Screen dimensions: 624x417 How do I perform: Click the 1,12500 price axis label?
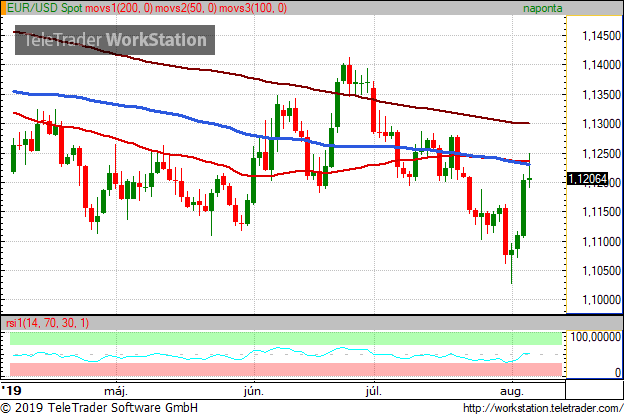coord(601,153)
